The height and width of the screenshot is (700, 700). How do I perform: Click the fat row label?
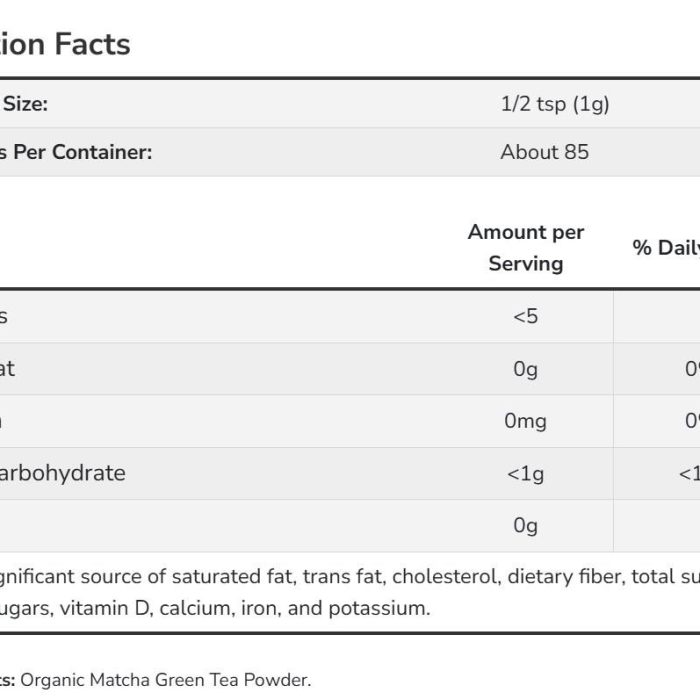7,369
